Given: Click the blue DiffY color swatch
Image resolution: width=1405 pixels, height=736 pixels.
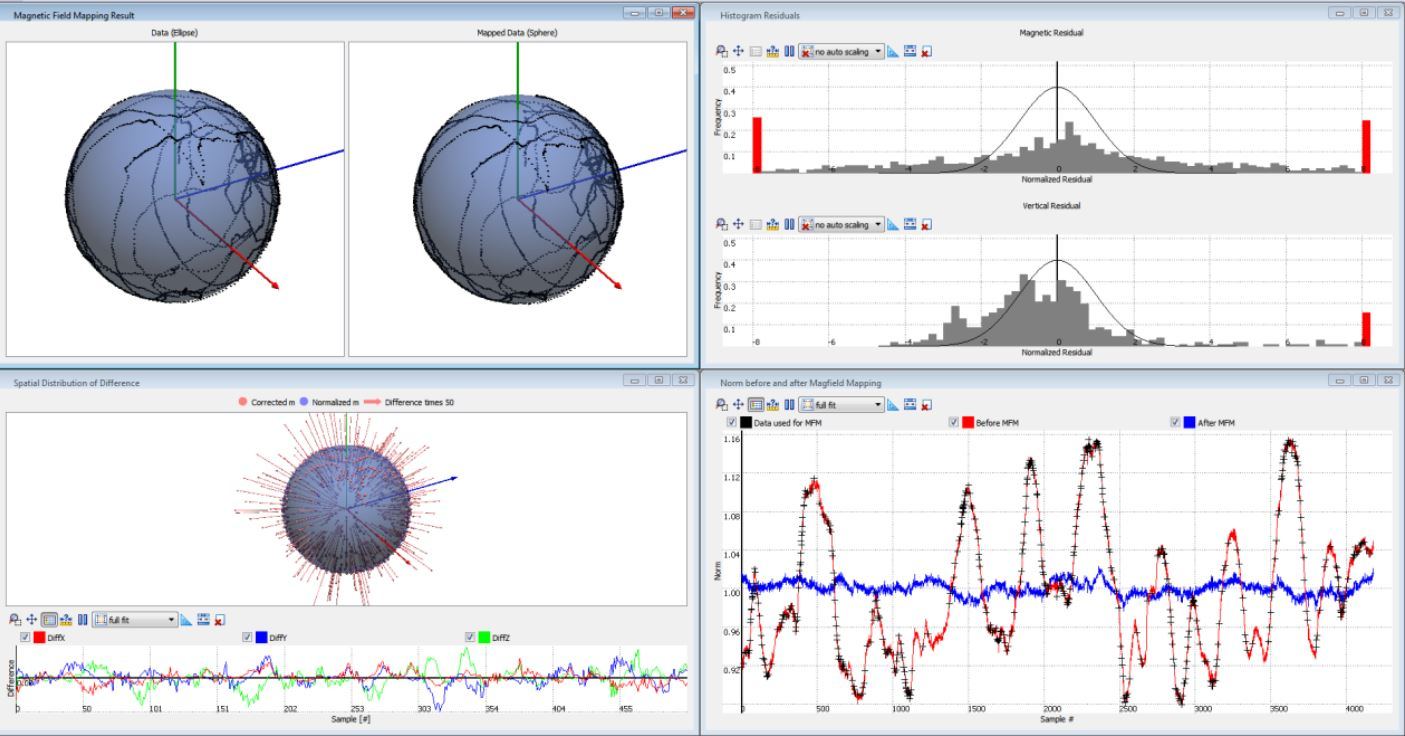Looking at the screenshot, I should click(262, 637).
